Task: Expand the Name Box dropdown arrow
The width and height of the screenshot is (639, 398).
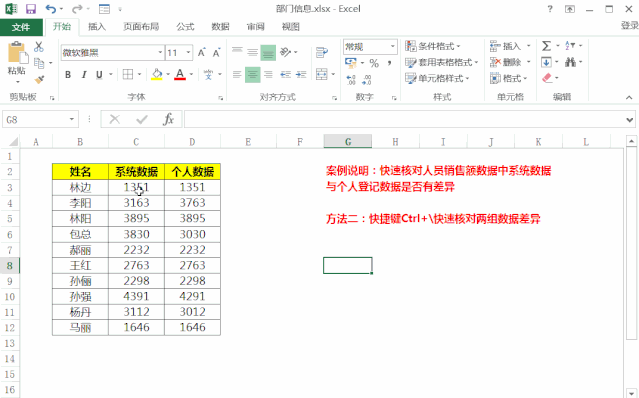Action: 72,119
